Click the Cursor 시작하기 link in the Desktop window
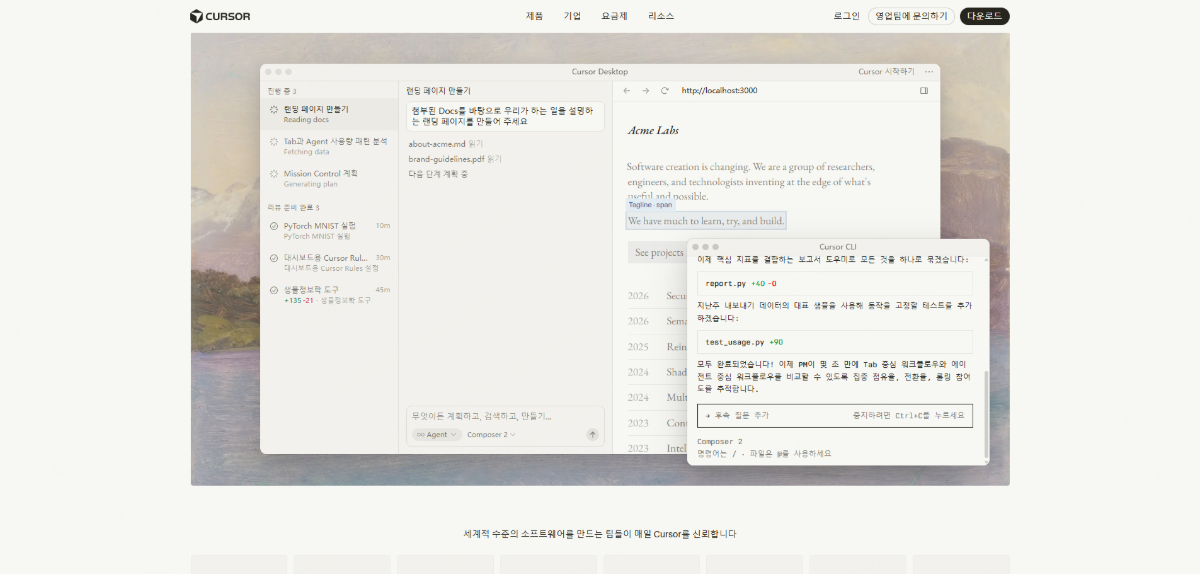 click(886, 72)
